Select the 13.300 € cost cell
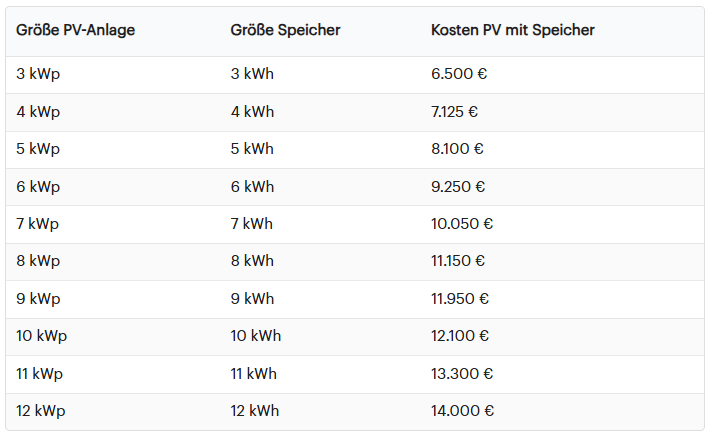This screenshot has height=436, width=710. point(462,374)
